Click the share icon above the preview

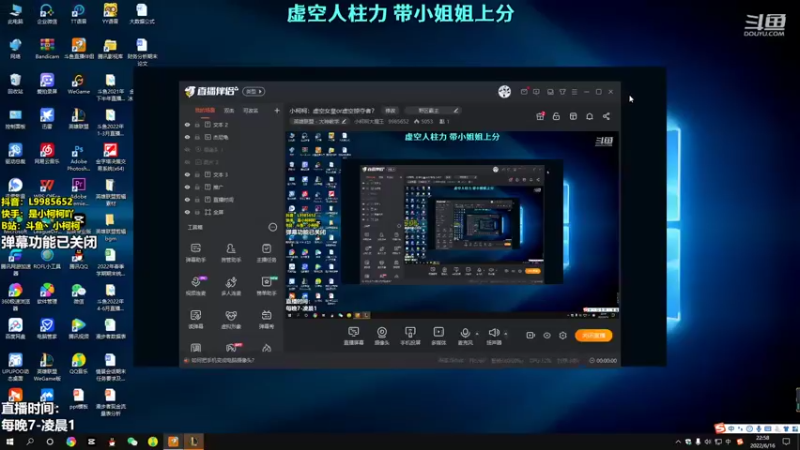coord(606,116)
